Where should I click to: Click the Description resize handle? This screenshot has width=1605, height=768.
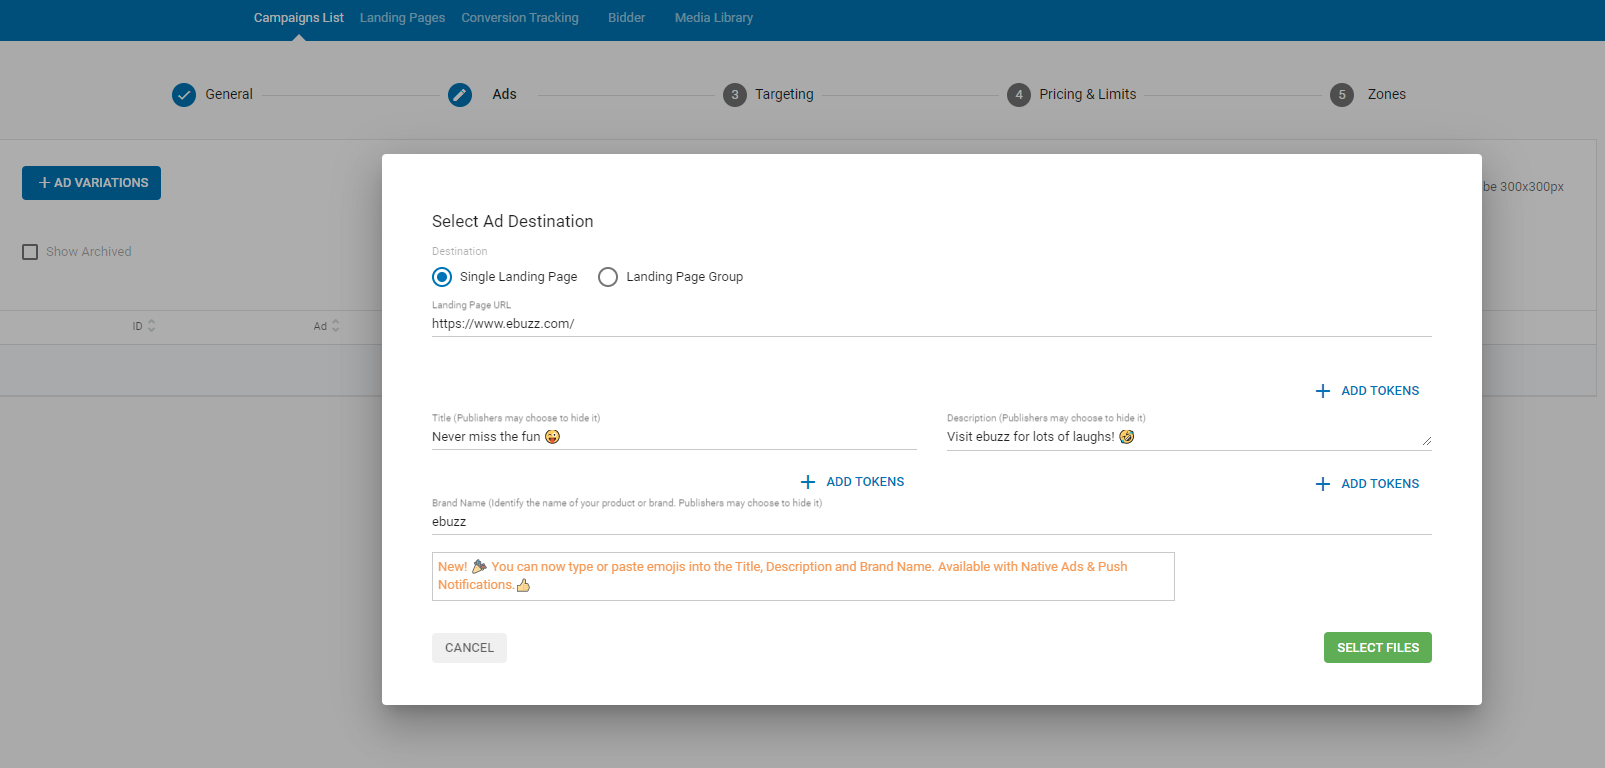coord(1426,441)
